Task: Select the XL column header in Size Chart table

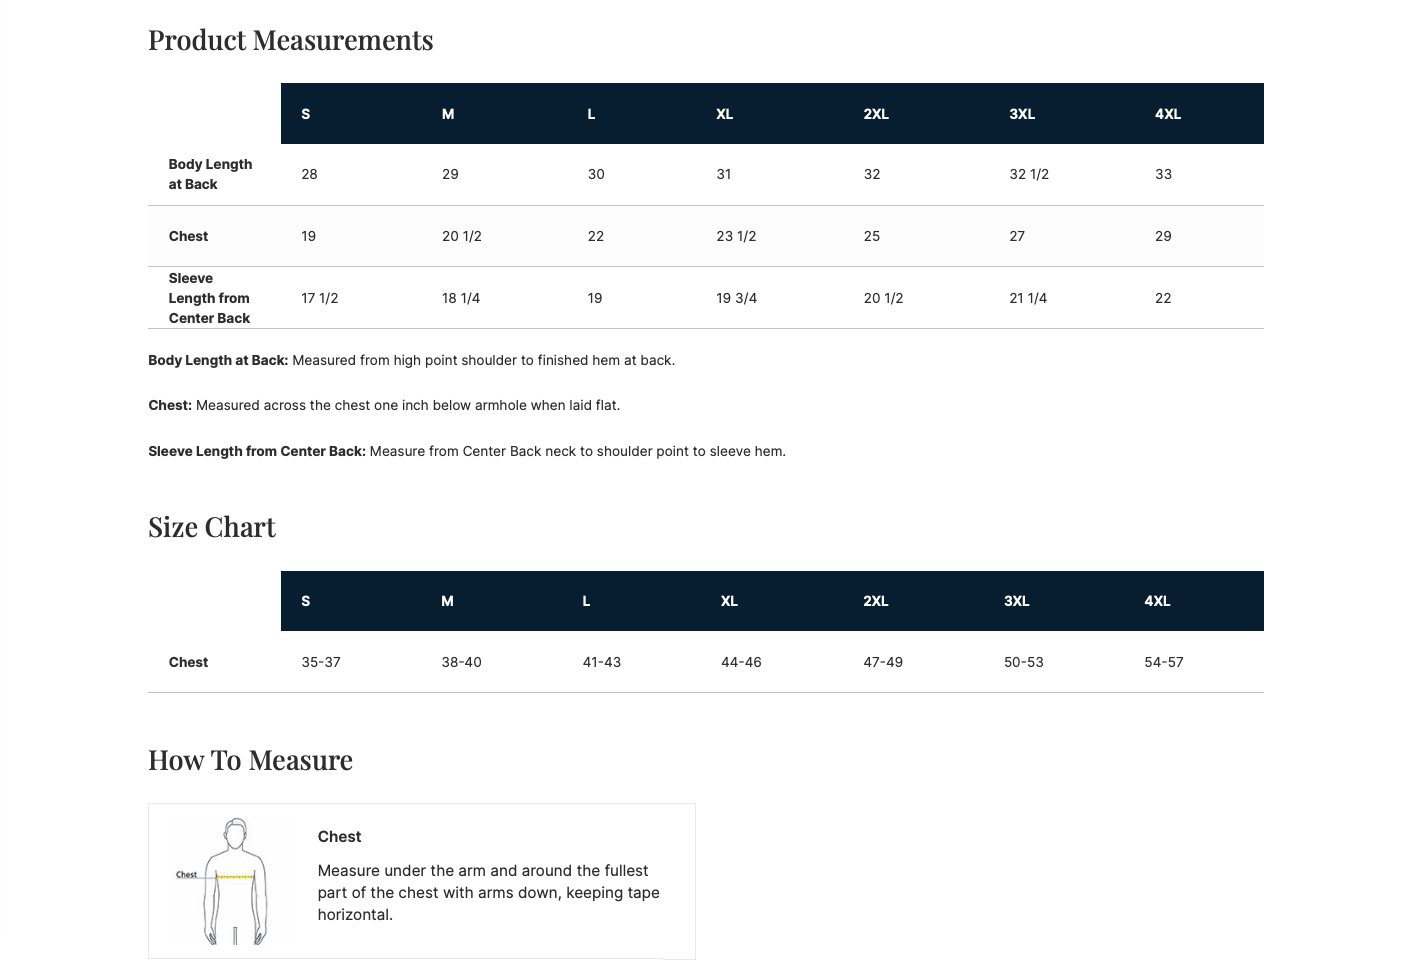Action: (729, 601)
